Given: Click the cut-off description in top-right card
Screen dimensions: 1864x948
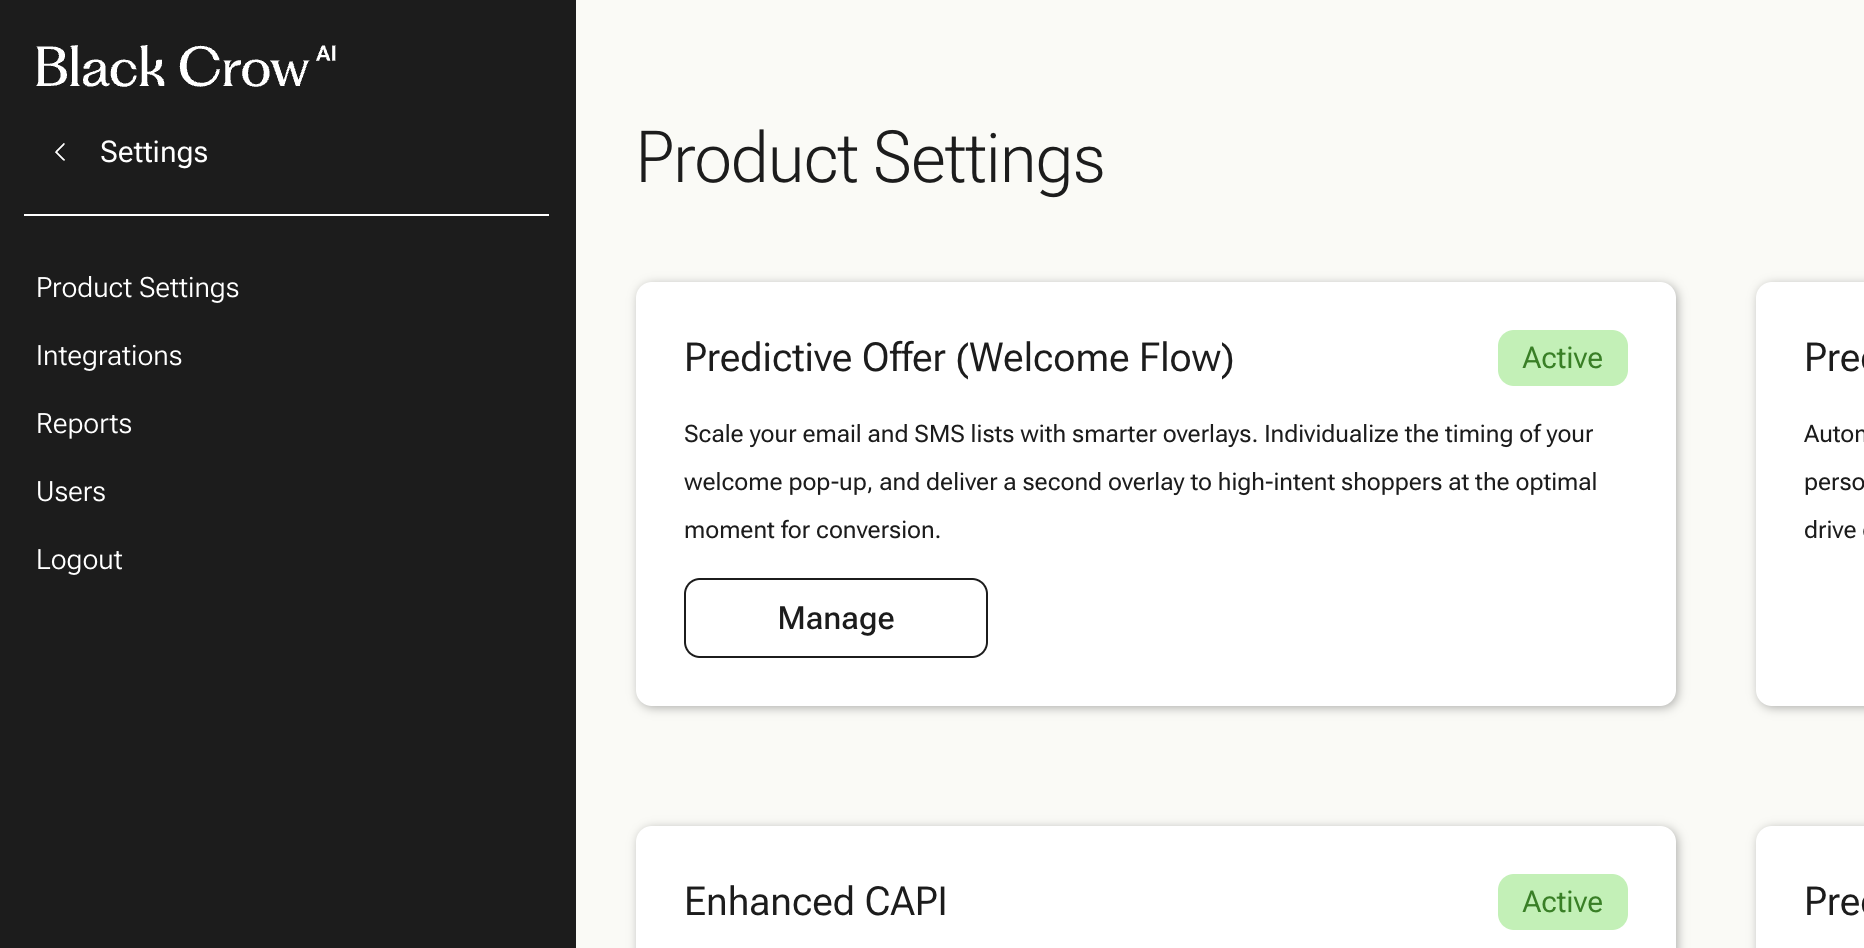Looking at the screenshot, I should [1833, 482].
